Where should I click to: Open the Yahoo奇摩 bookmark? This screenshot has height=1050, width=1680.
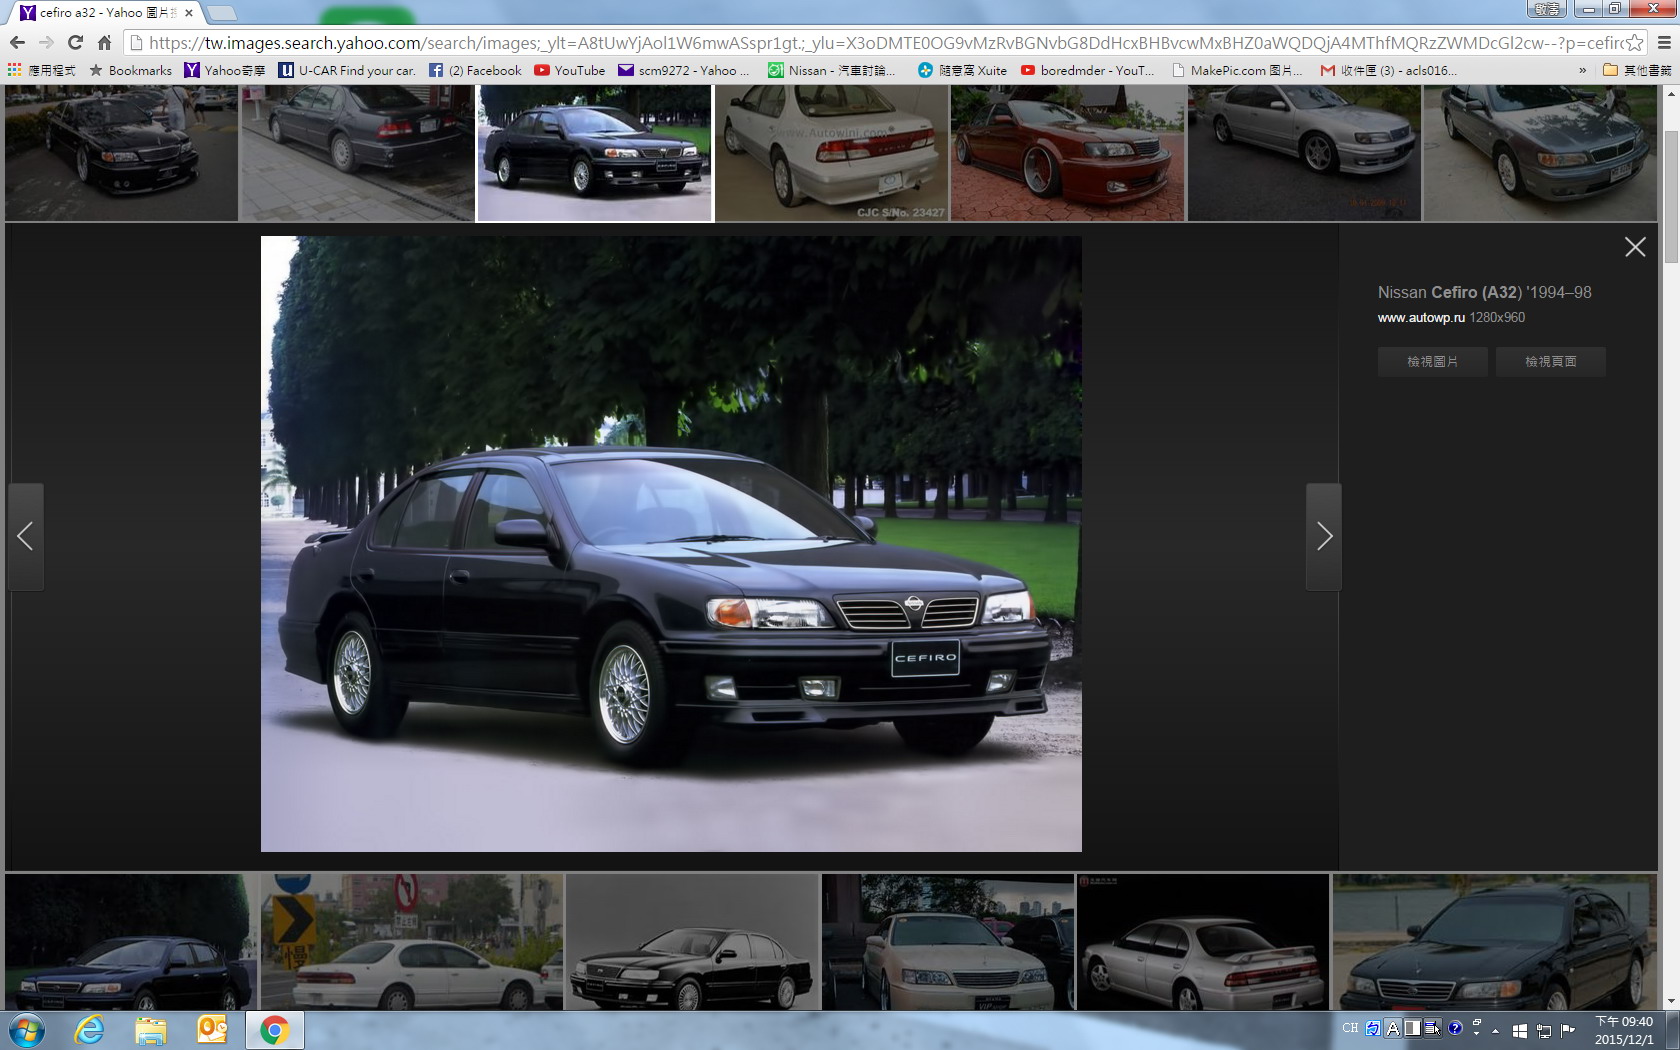[x=225, y=70]
